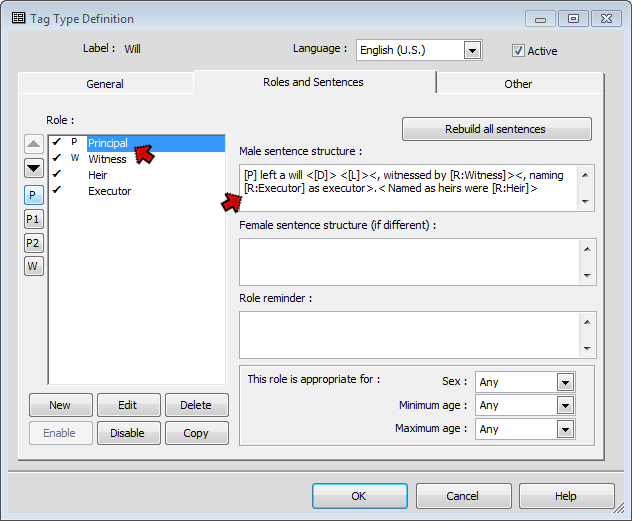The image size is (632, 521).
Task: Select the Heir role in list
Action: [137, 175]
